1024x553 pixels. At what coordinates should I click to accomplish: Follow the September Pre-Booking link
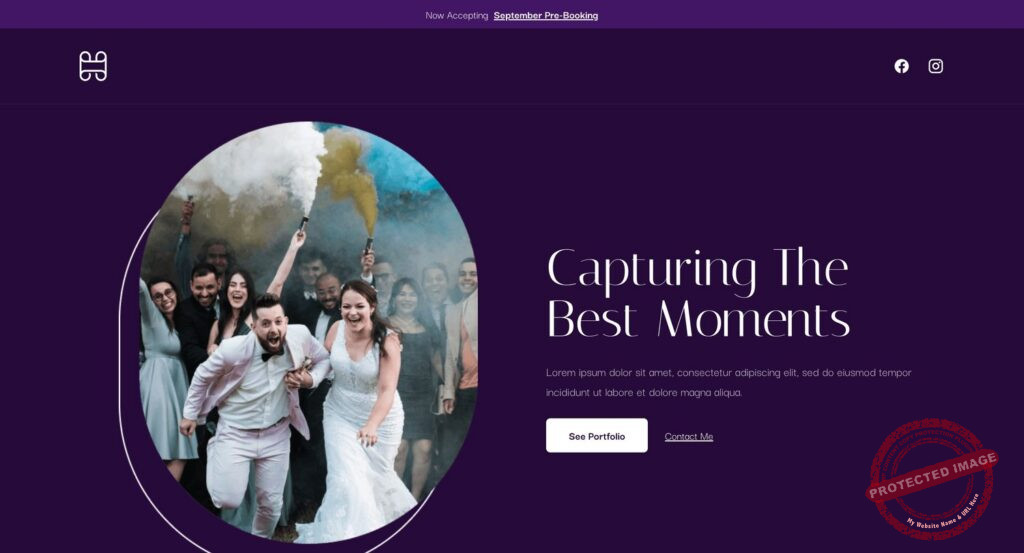(x=545, y=15)
